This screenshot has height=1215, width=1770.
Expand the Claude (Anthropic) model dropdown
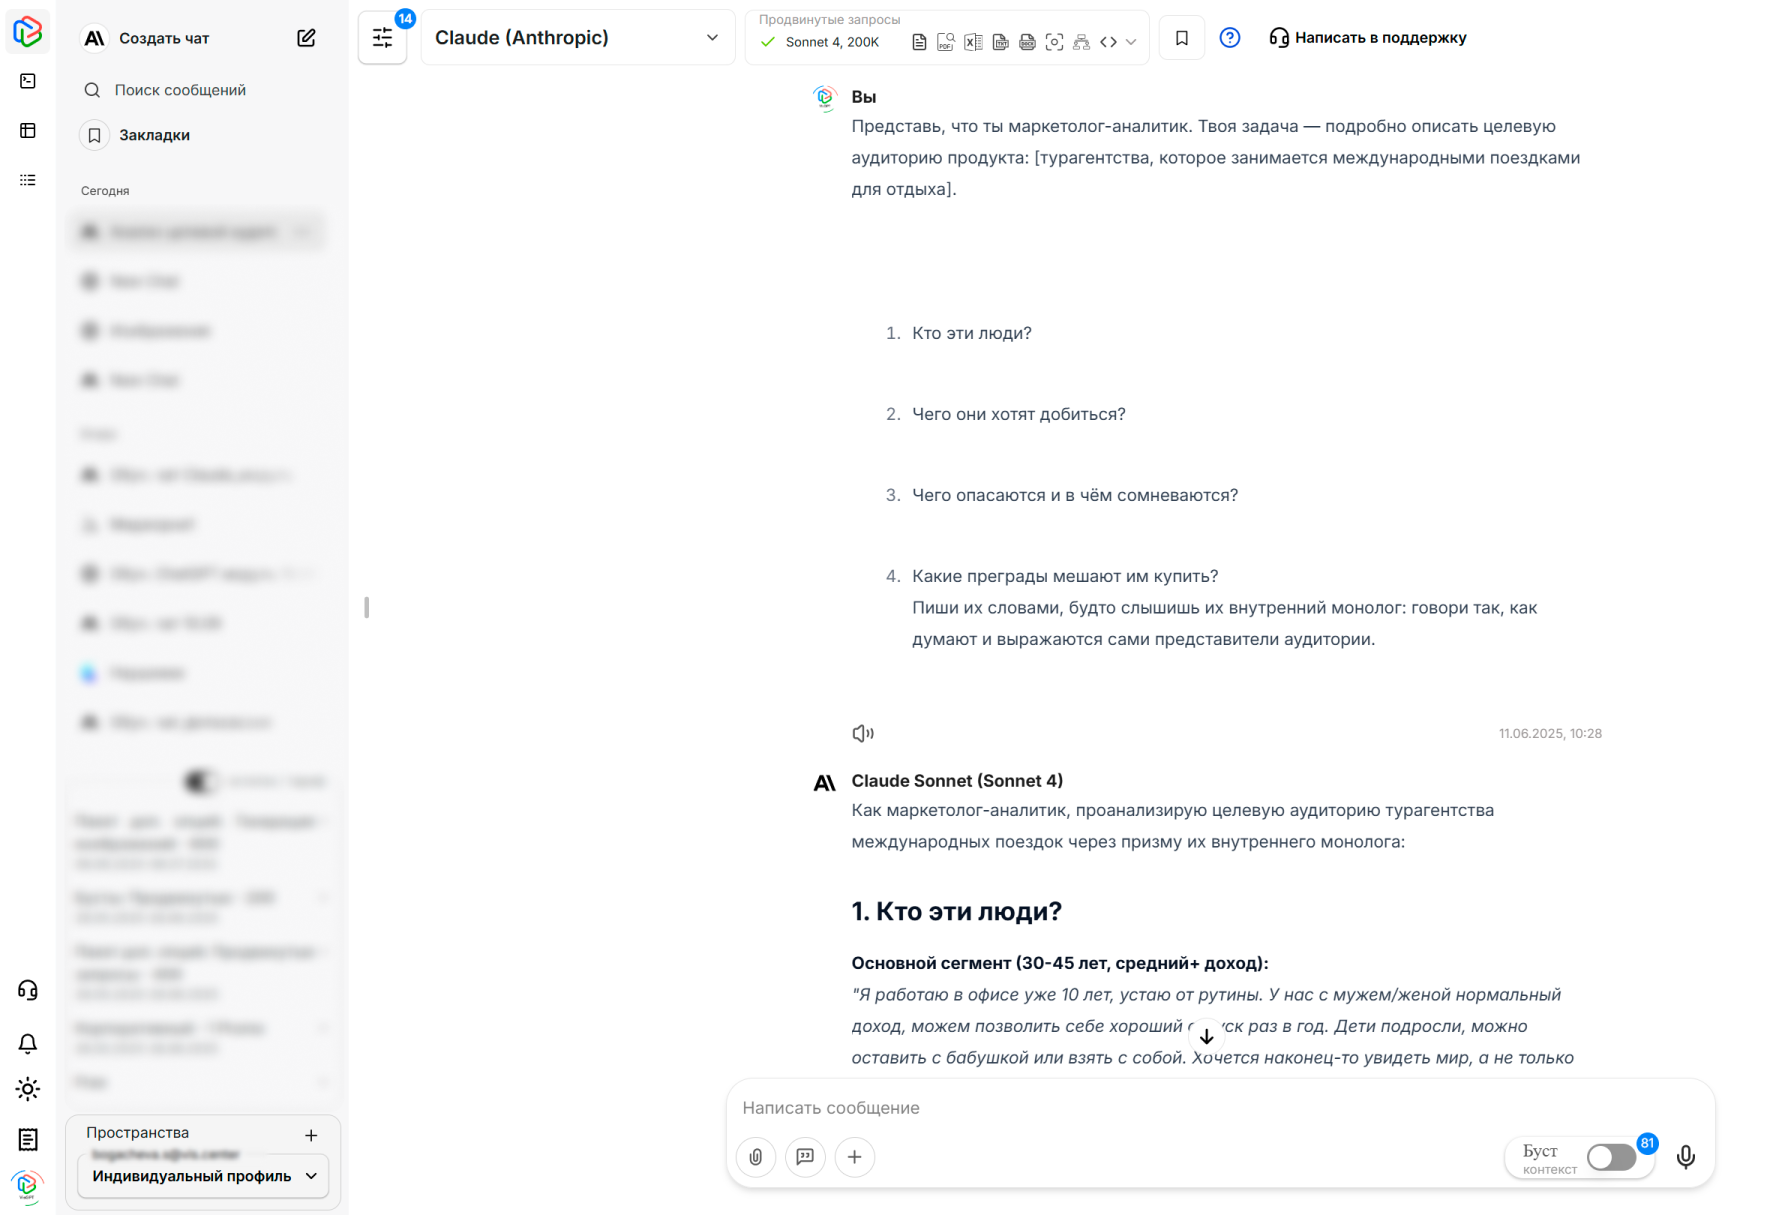577,38
